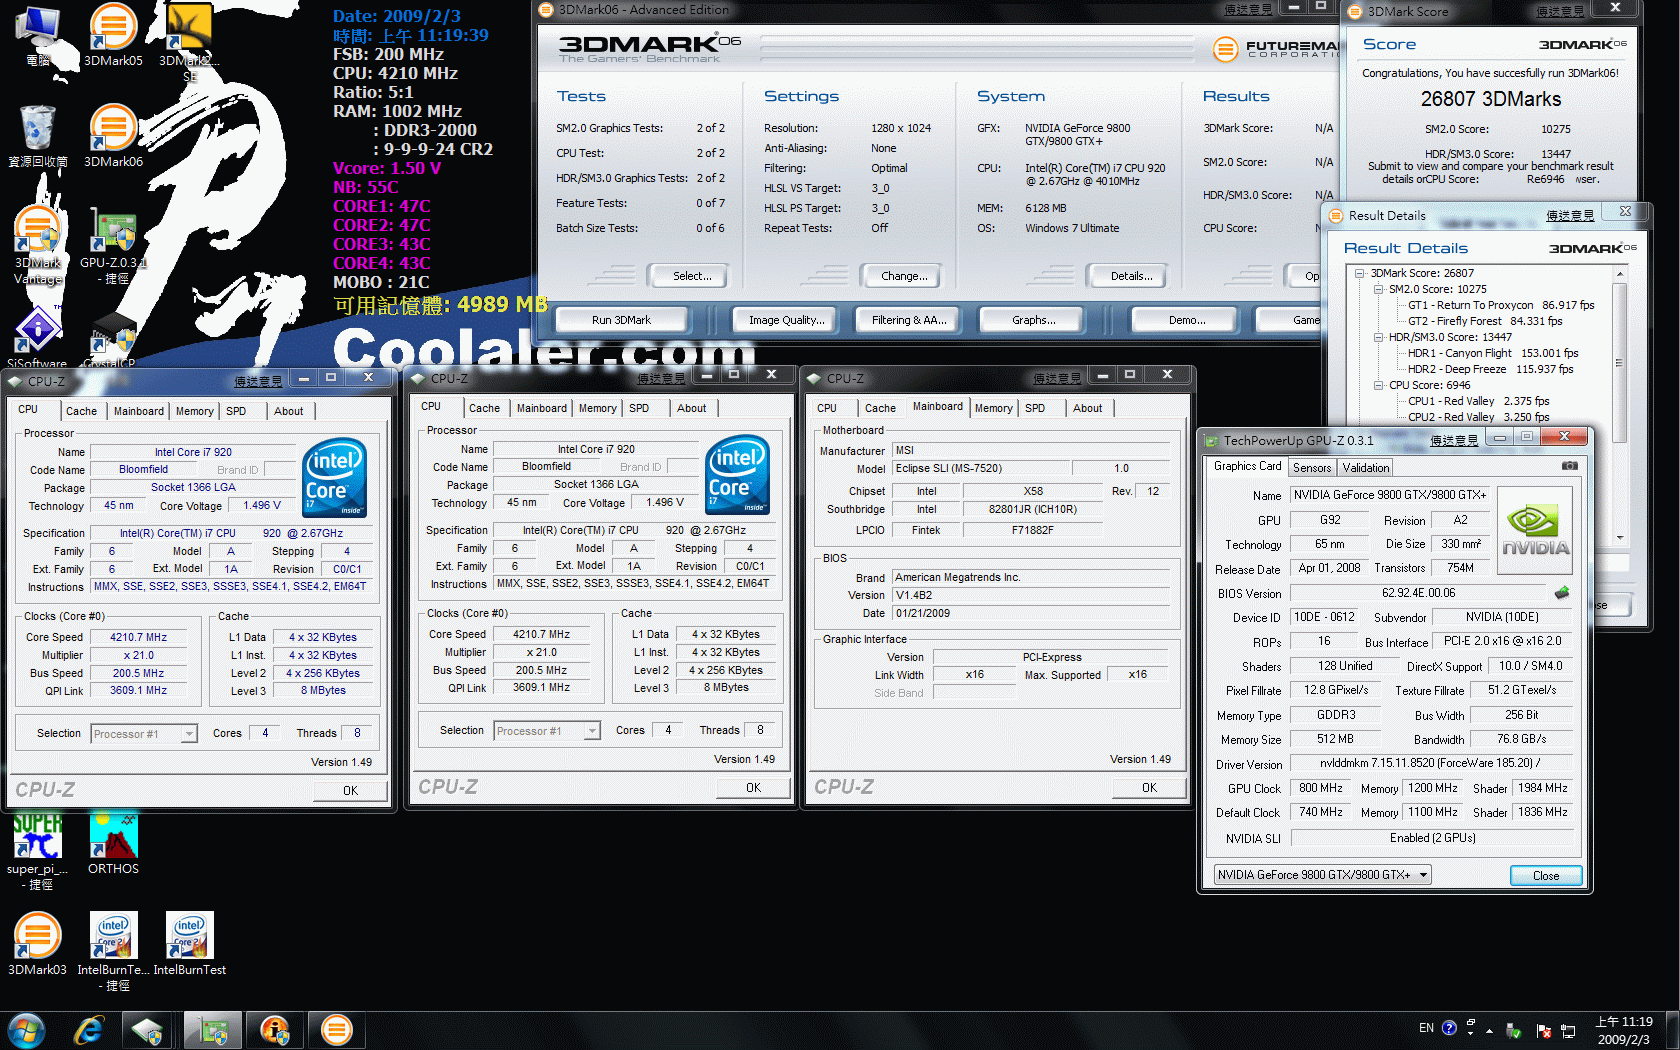Open the IntelBurnTest desktop icon
This screenshot has height=1050, width=1680.
click(x=189, y=945)
